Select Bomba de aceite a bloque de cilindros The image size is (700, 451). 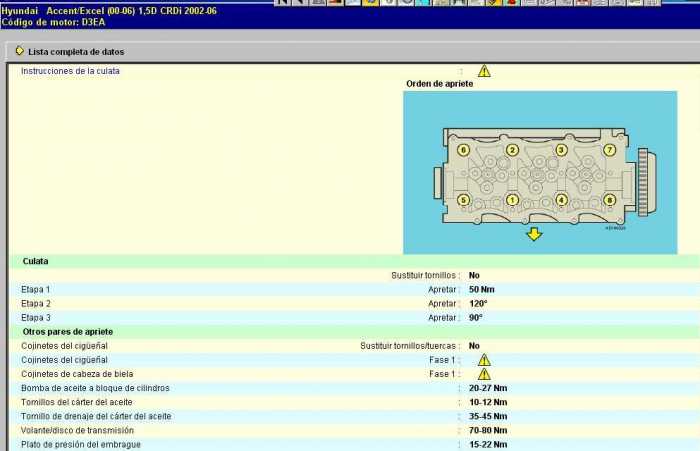(x=95, y=388)
